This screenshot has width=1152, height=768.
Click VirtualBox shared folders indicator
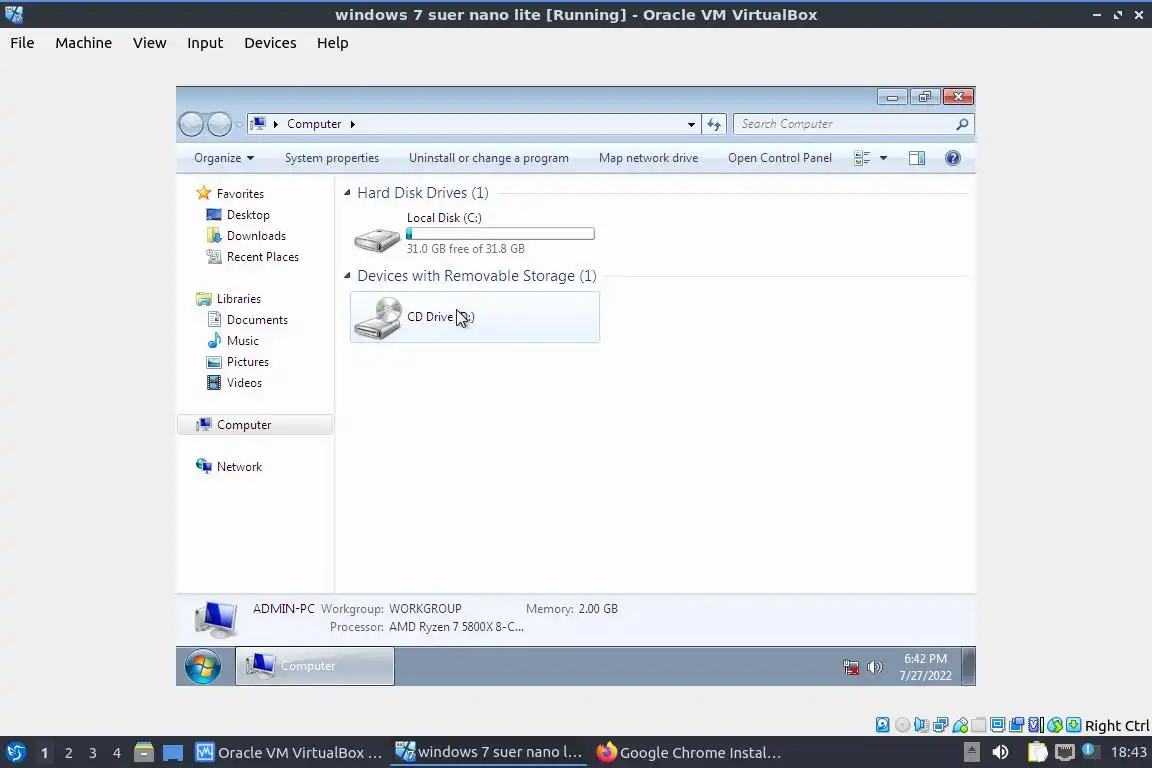click(x=979, y=725)
